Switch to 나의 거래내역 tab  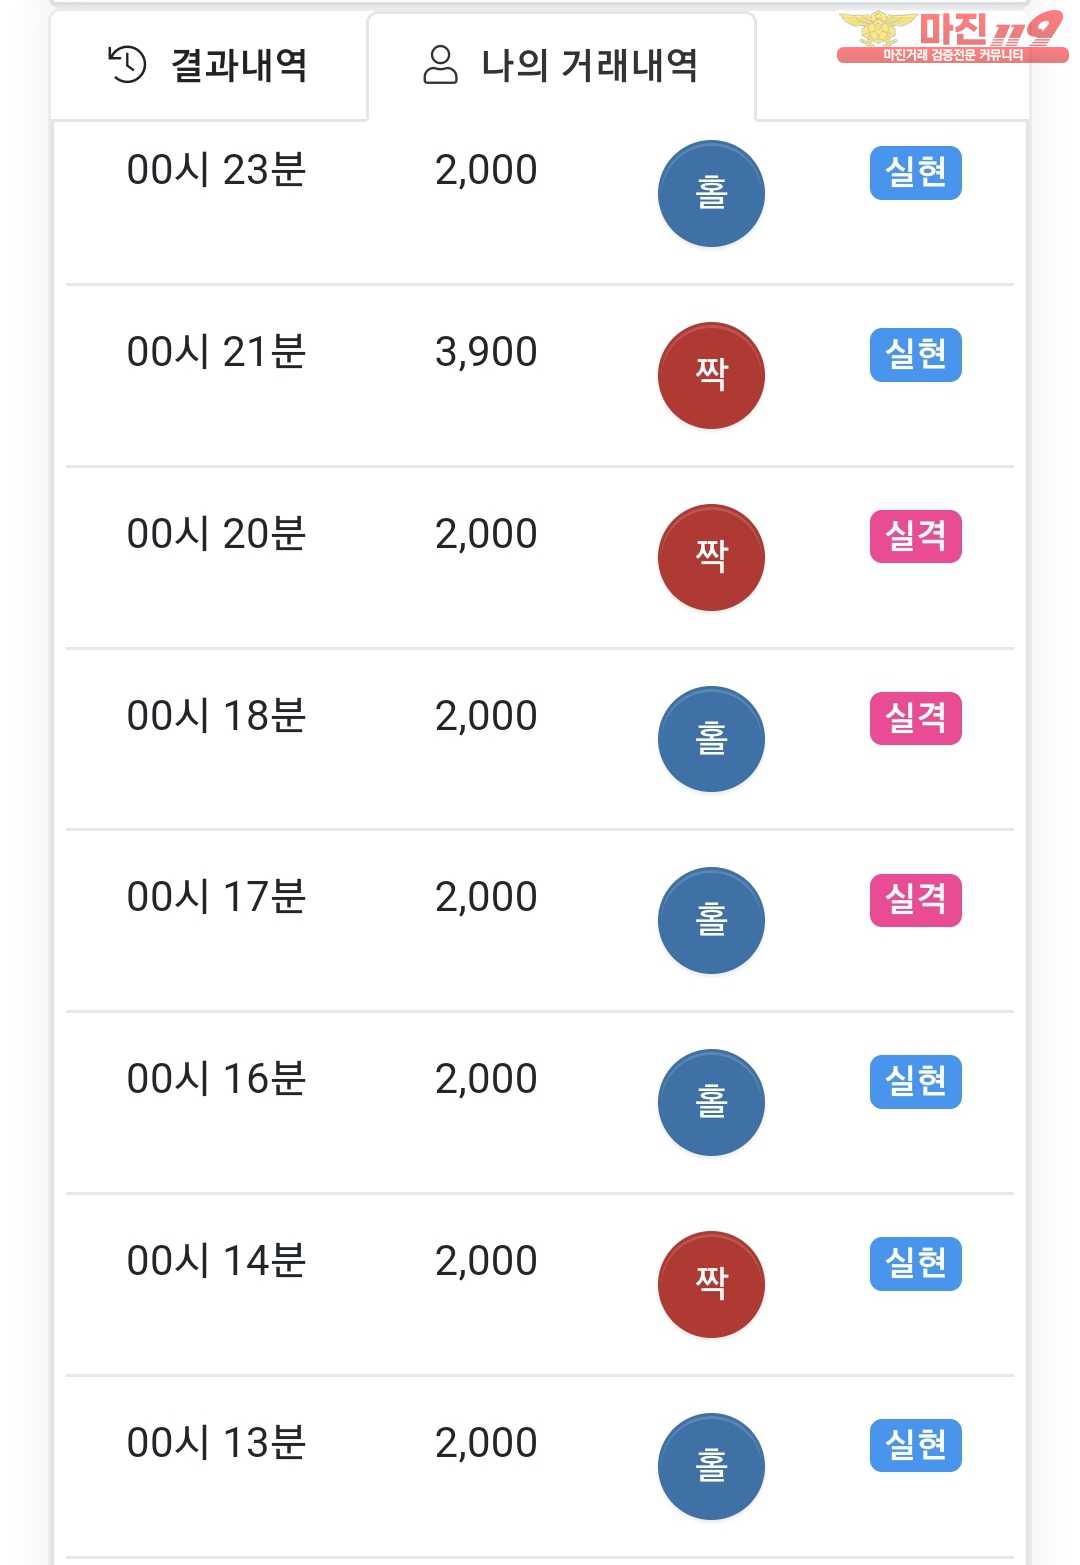tap(561, 66)
